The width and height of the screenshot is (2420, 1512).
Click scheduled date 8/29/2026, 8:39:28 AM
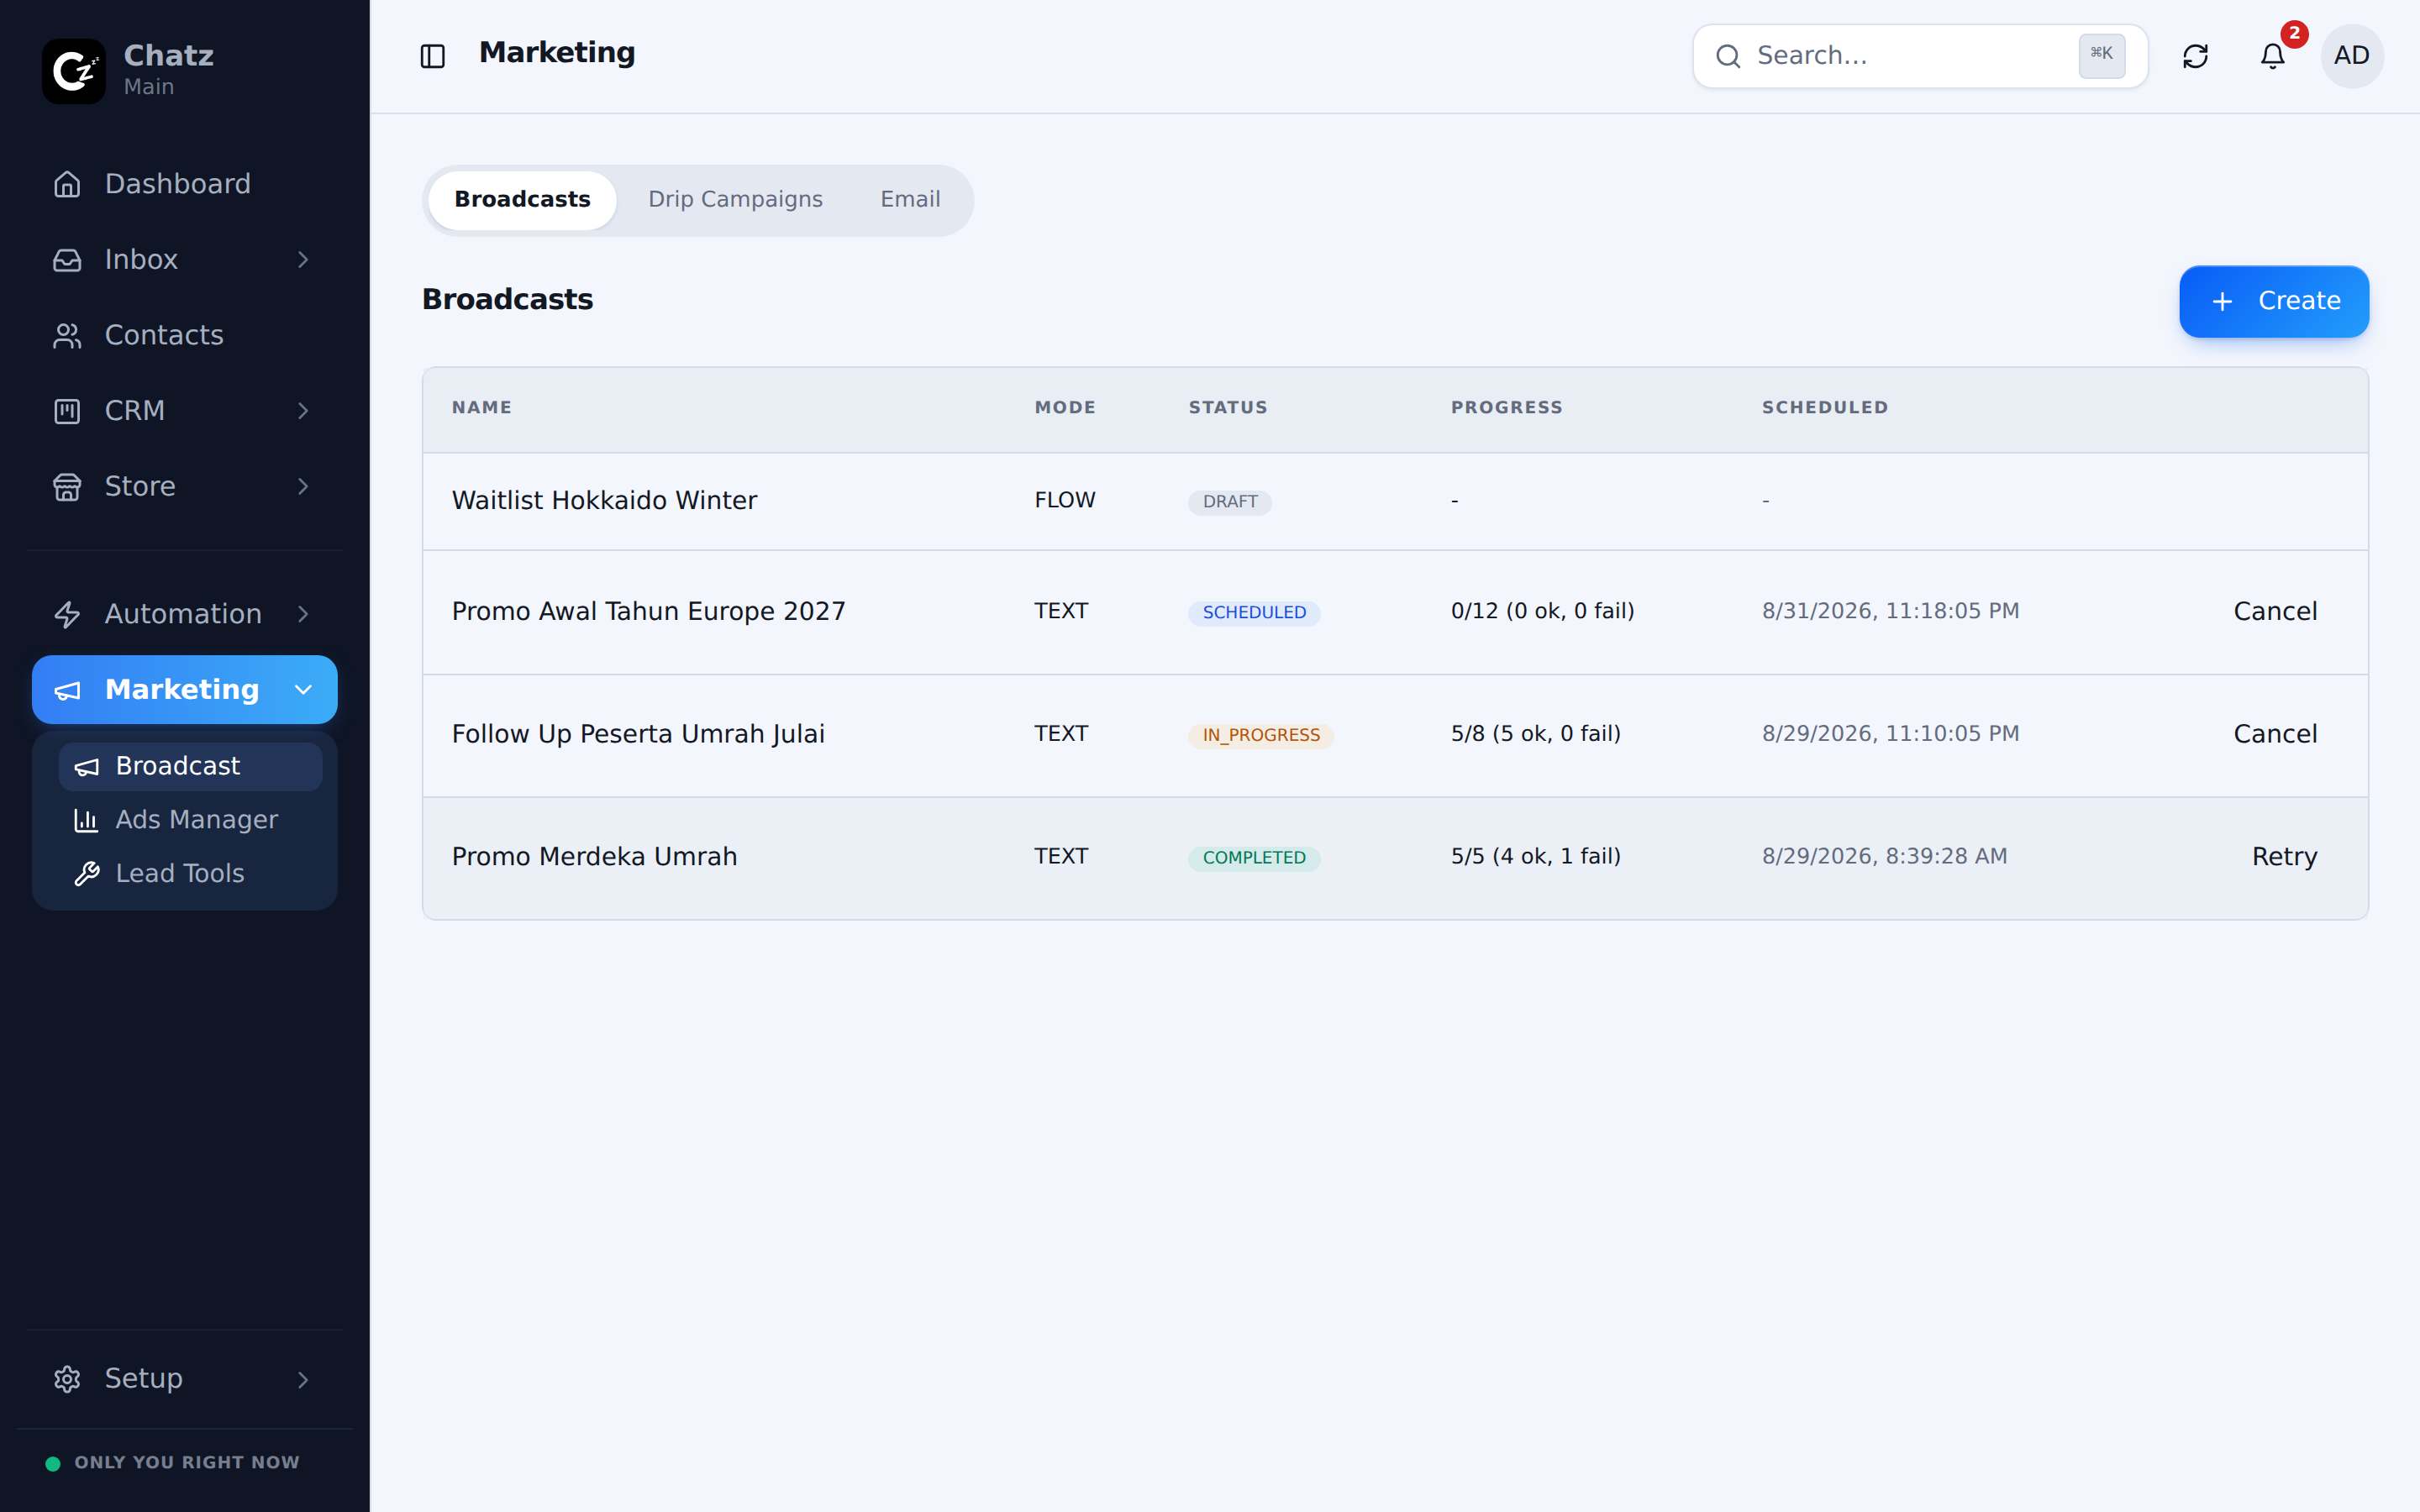click(1884, 857)
